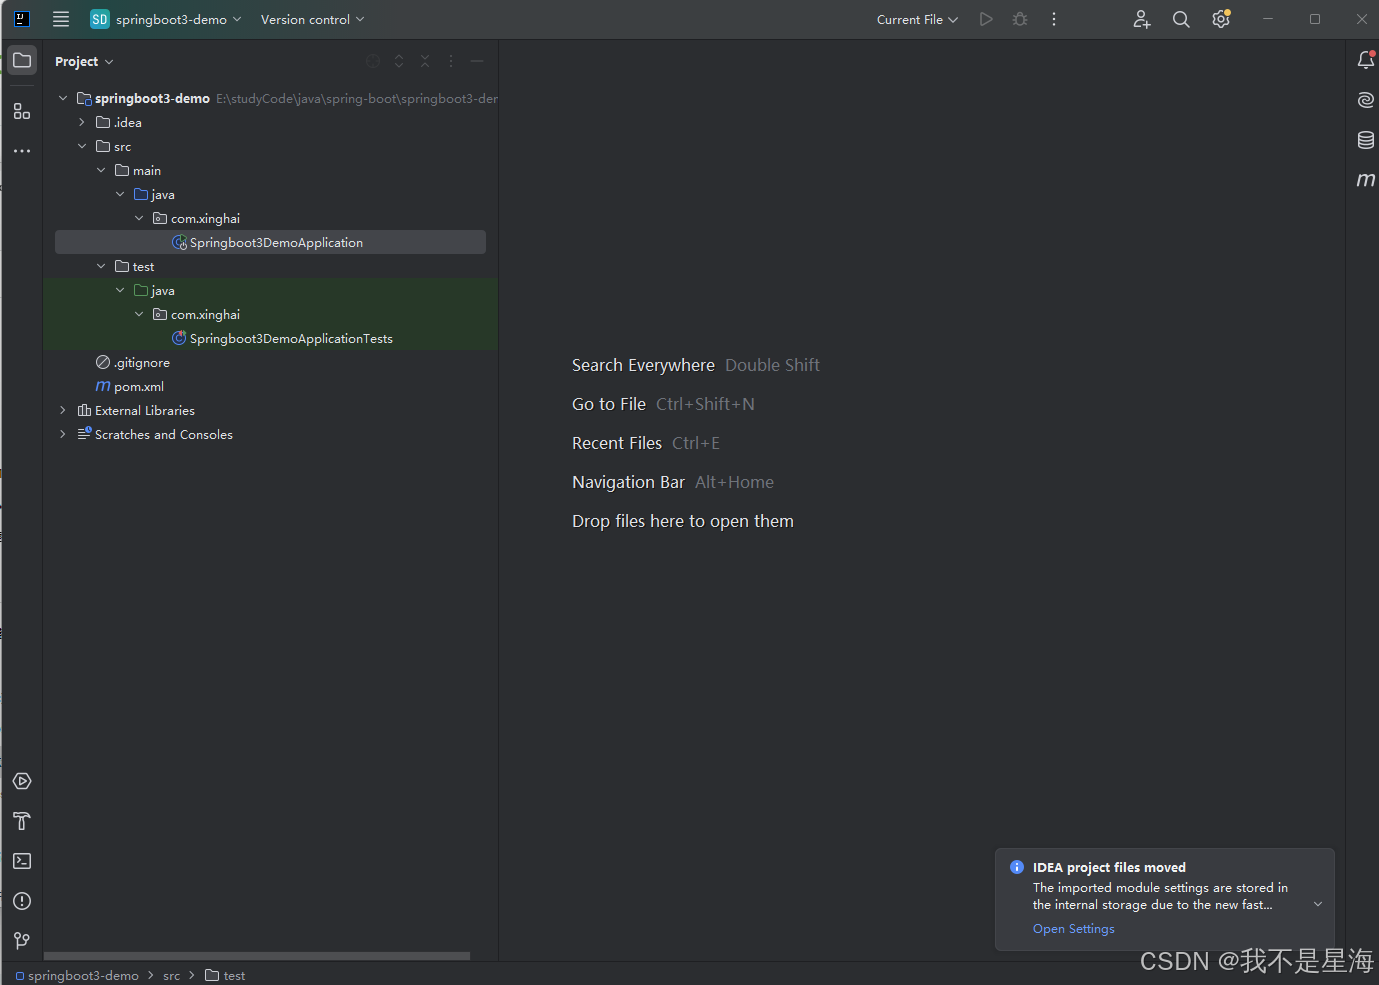The height and width of the screenshot is (985, 1379).
Task: Open the Git tool window
Action: click(x=22, y=941)
